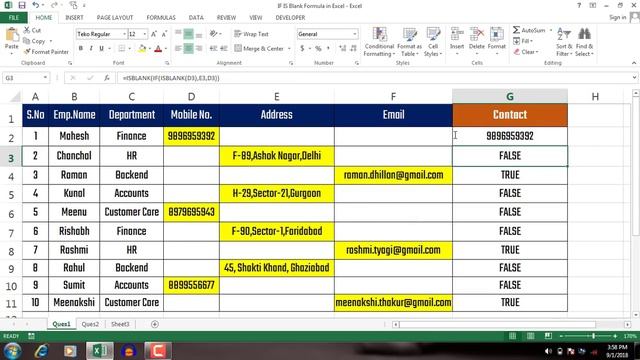The height and width of the screenshot is (360, 640).
Task: Switch to Page Break Preview
Action: pos(548,336)
